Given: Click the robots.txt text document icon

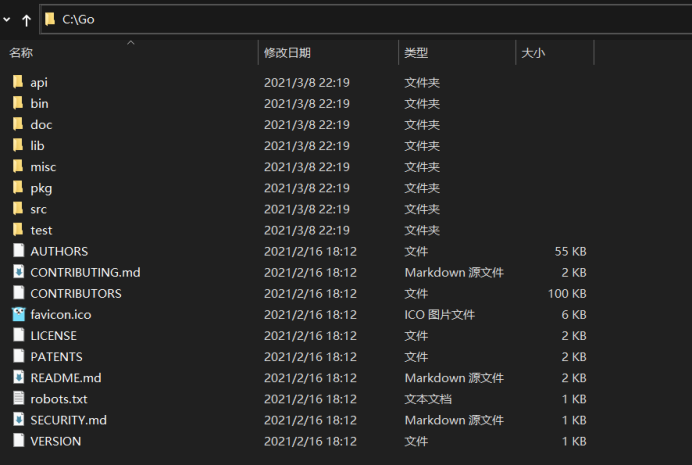Looking at the screenshot, I should coord(19,398).
